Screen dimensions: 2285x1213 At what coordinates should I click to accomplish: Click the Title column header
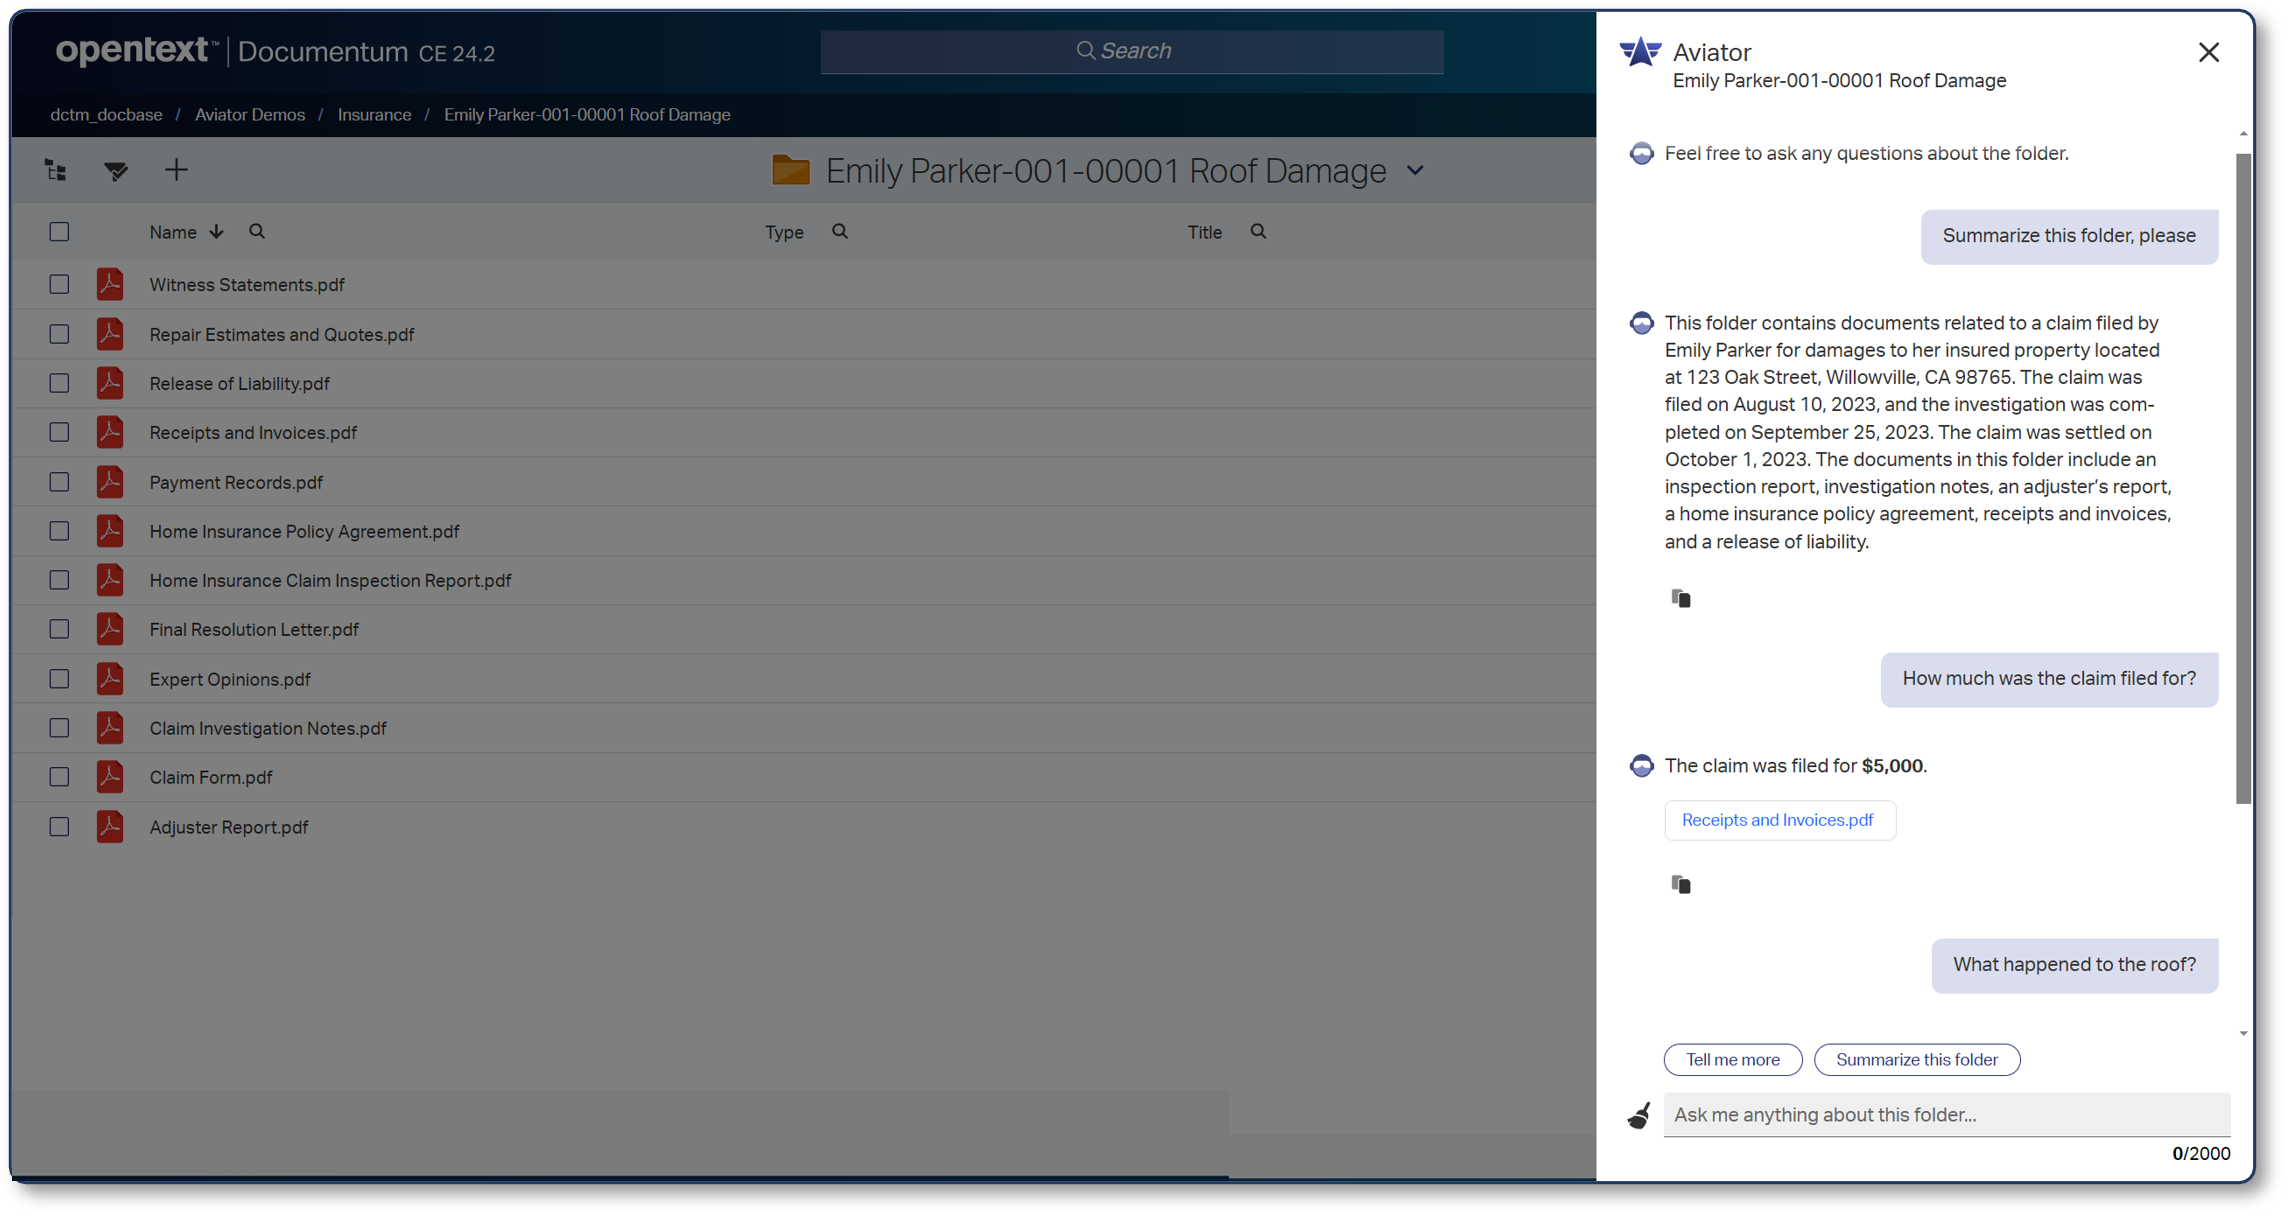[1204, 233]
